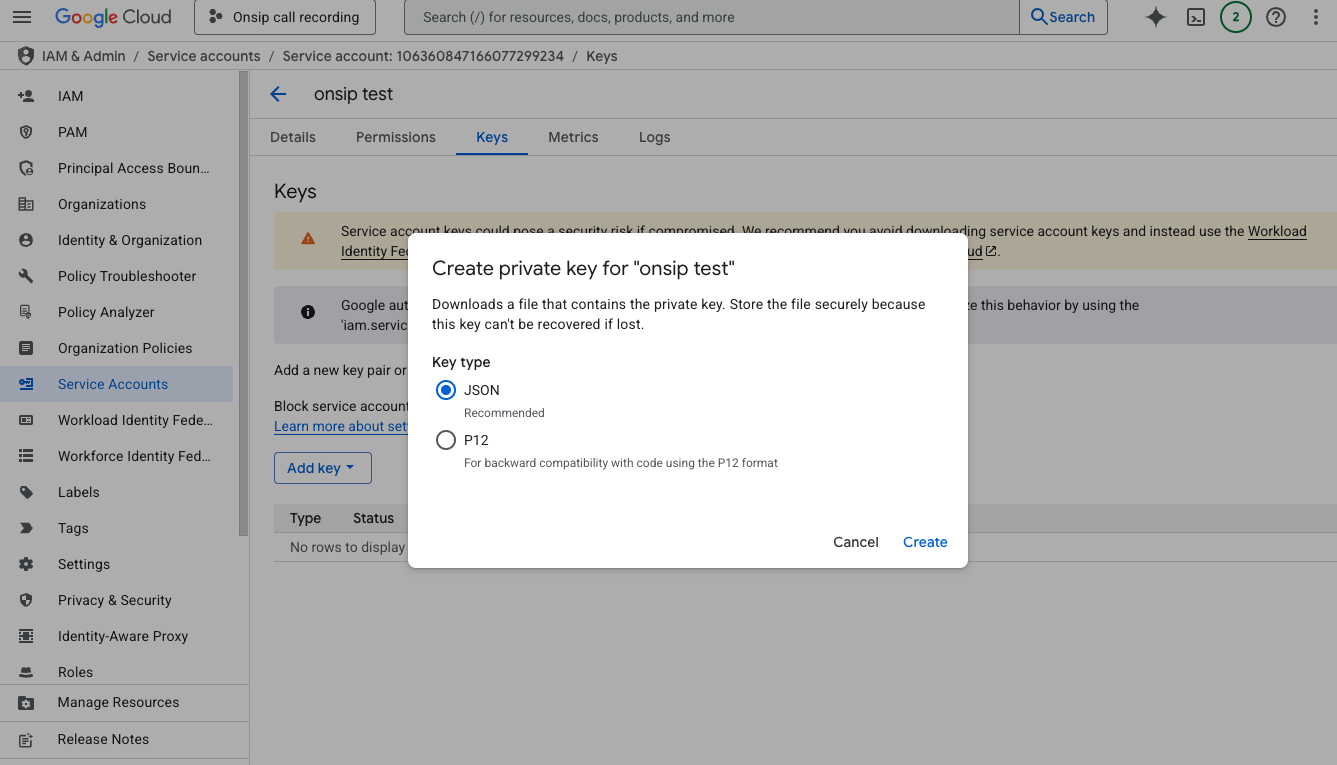Click Identity & Organization sidebar icon
Image resolution: width=1337 pixels, height=765 pixels.
pyautogui.click(x=26, y=240)
